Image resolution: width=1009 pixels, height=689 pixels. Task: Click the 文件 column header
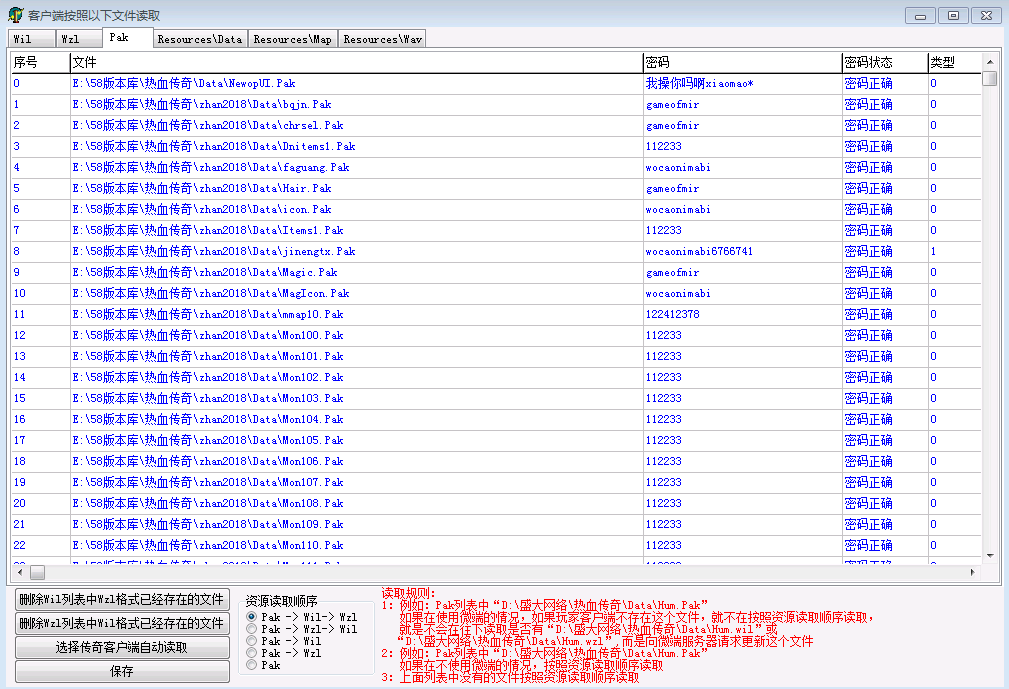(355, 63)
